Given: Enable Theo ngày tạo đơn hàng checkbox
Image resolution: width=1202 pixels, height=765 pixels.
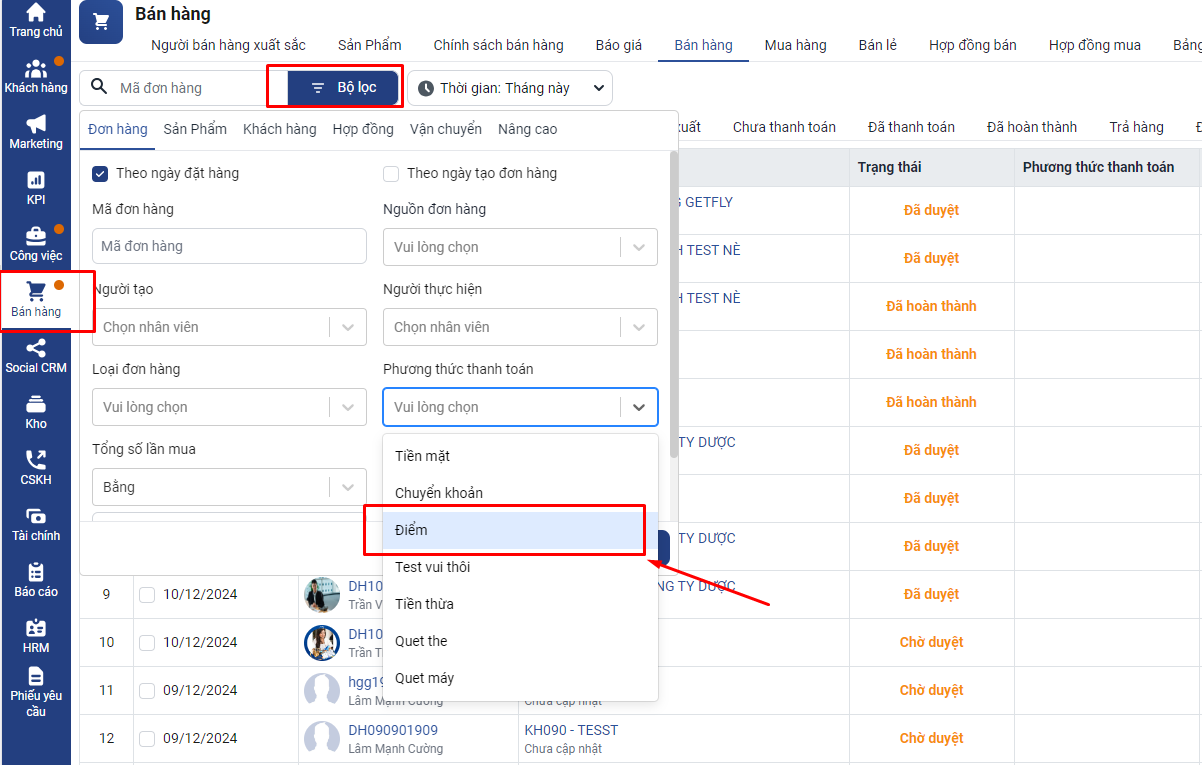Looking at the screenshot, I should tap(391, 174).
